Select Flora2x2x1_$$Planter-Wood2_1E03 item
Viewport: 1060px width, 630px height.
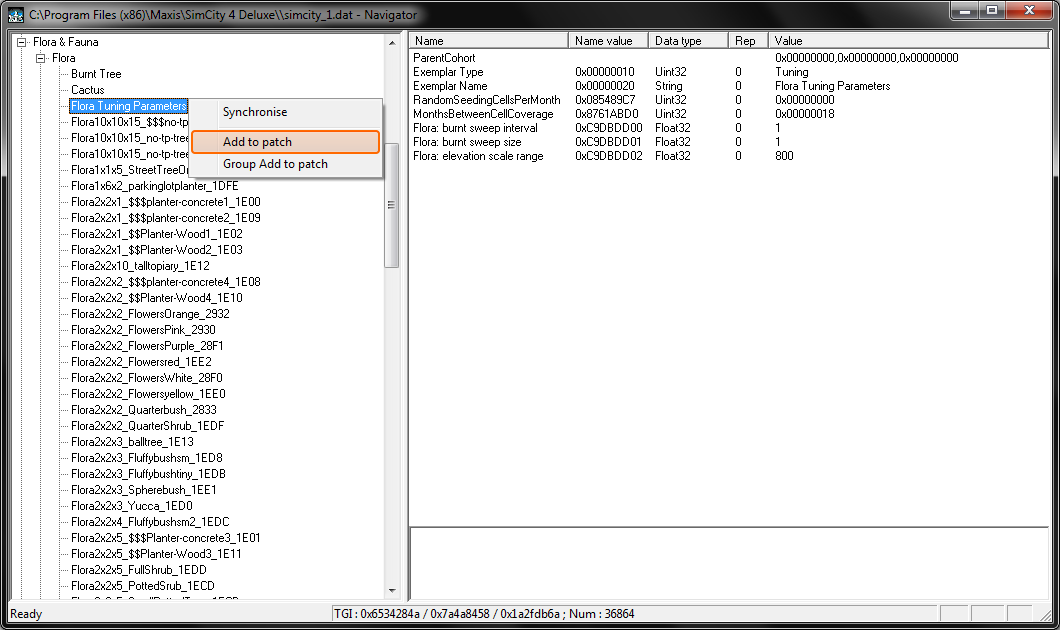157,250
